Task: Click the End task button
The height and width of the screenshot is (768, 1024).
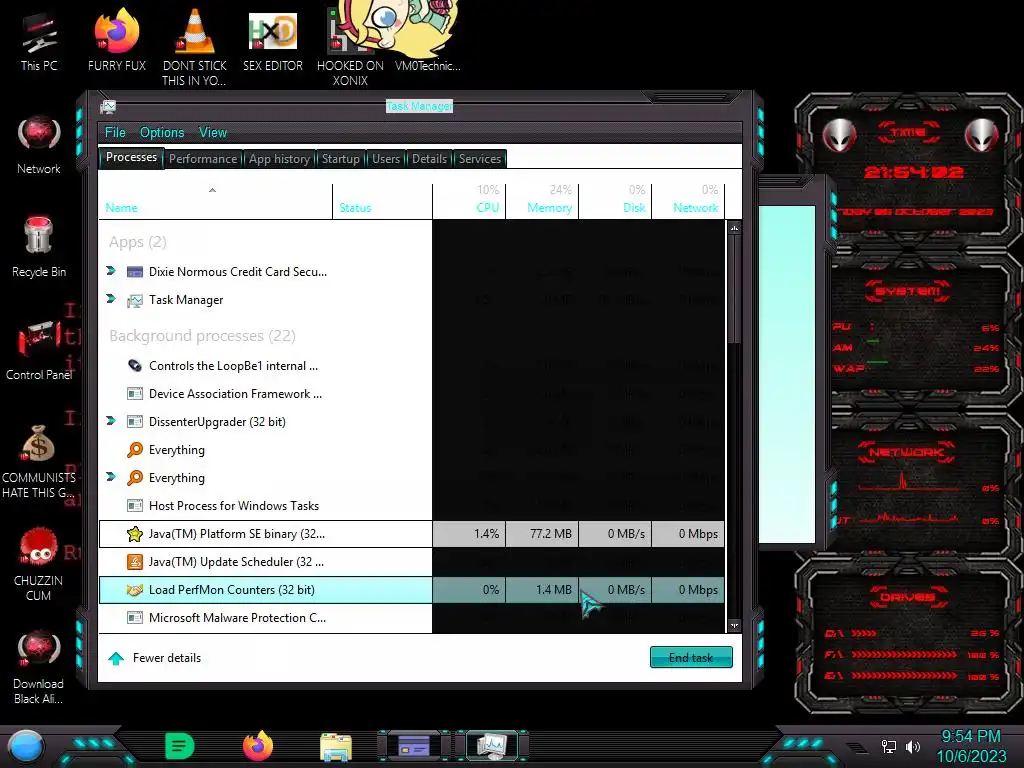Action: (691, 658)
